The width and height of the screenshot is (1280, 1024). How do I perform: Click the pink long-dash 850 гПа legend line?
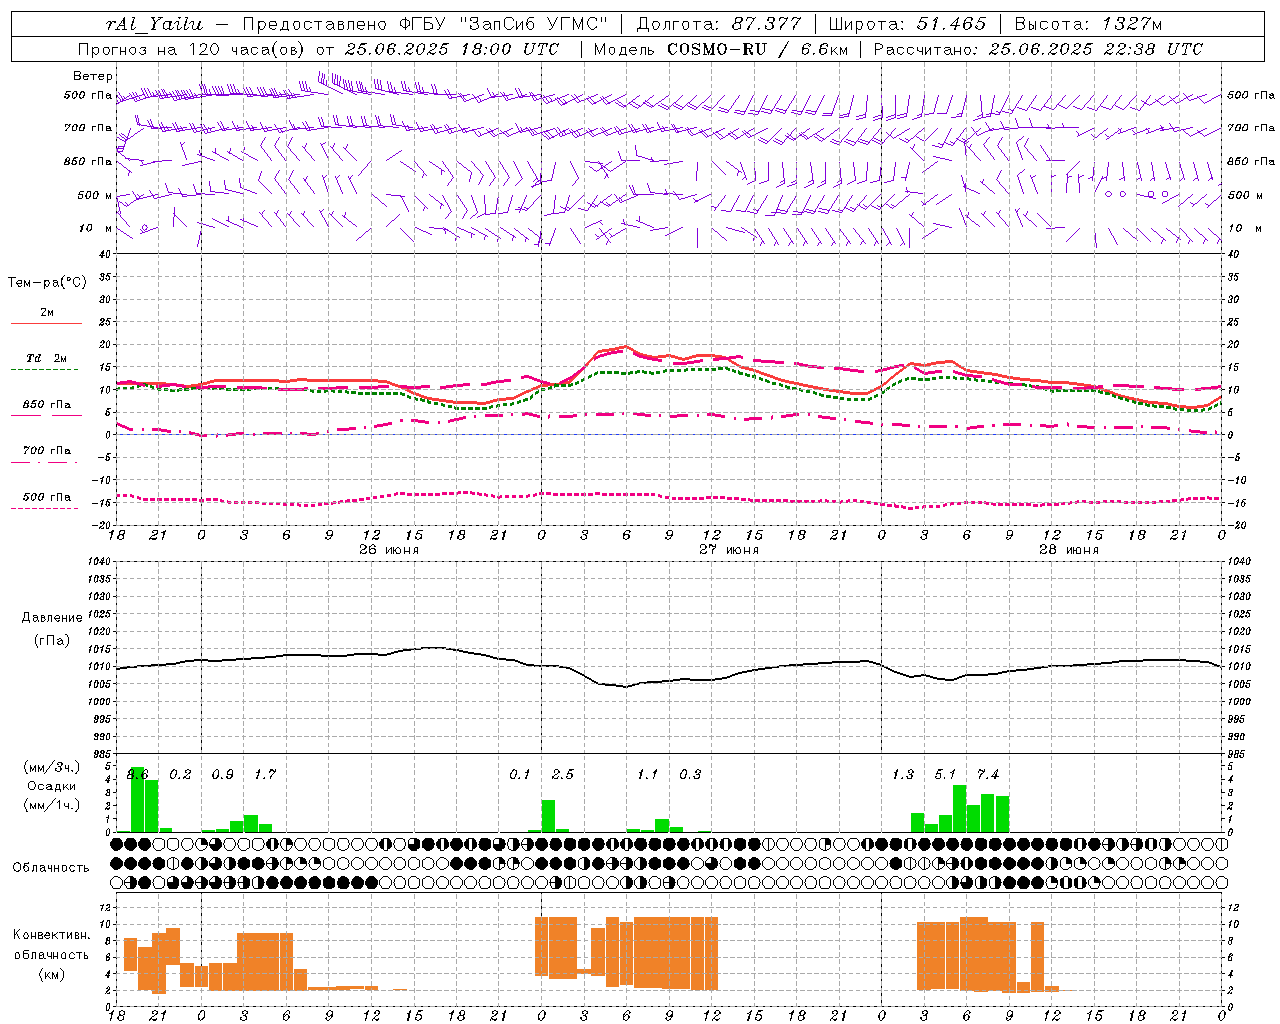click(46, 415)
